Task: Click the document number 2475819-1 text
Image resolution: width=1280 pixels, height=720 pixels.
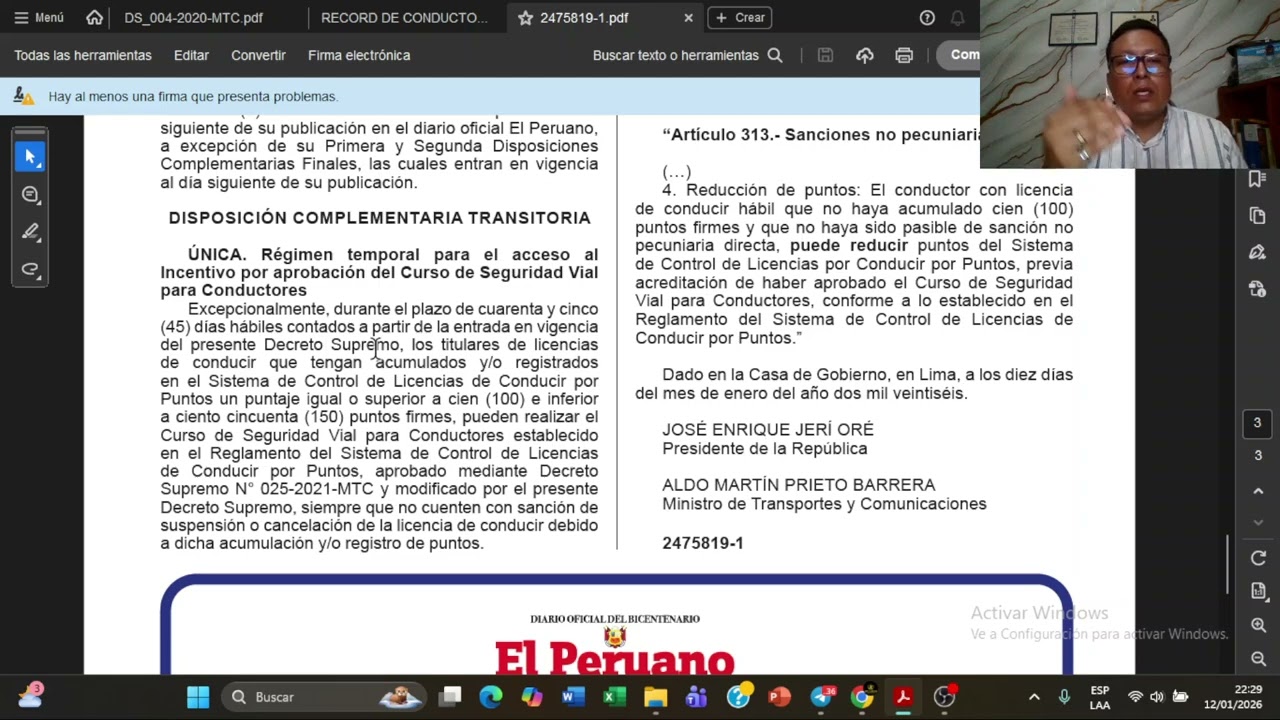Action: [702, 543]
